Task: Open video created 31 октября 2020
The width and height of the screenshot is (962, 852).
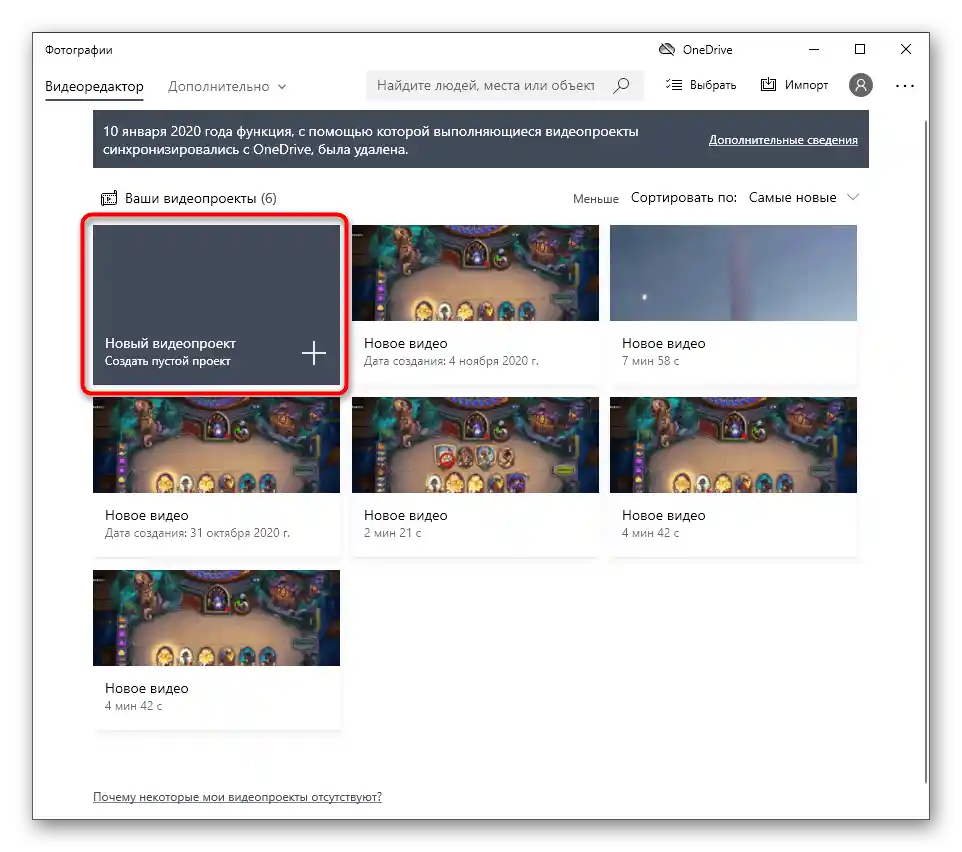Action: click(x=216, y=477)
